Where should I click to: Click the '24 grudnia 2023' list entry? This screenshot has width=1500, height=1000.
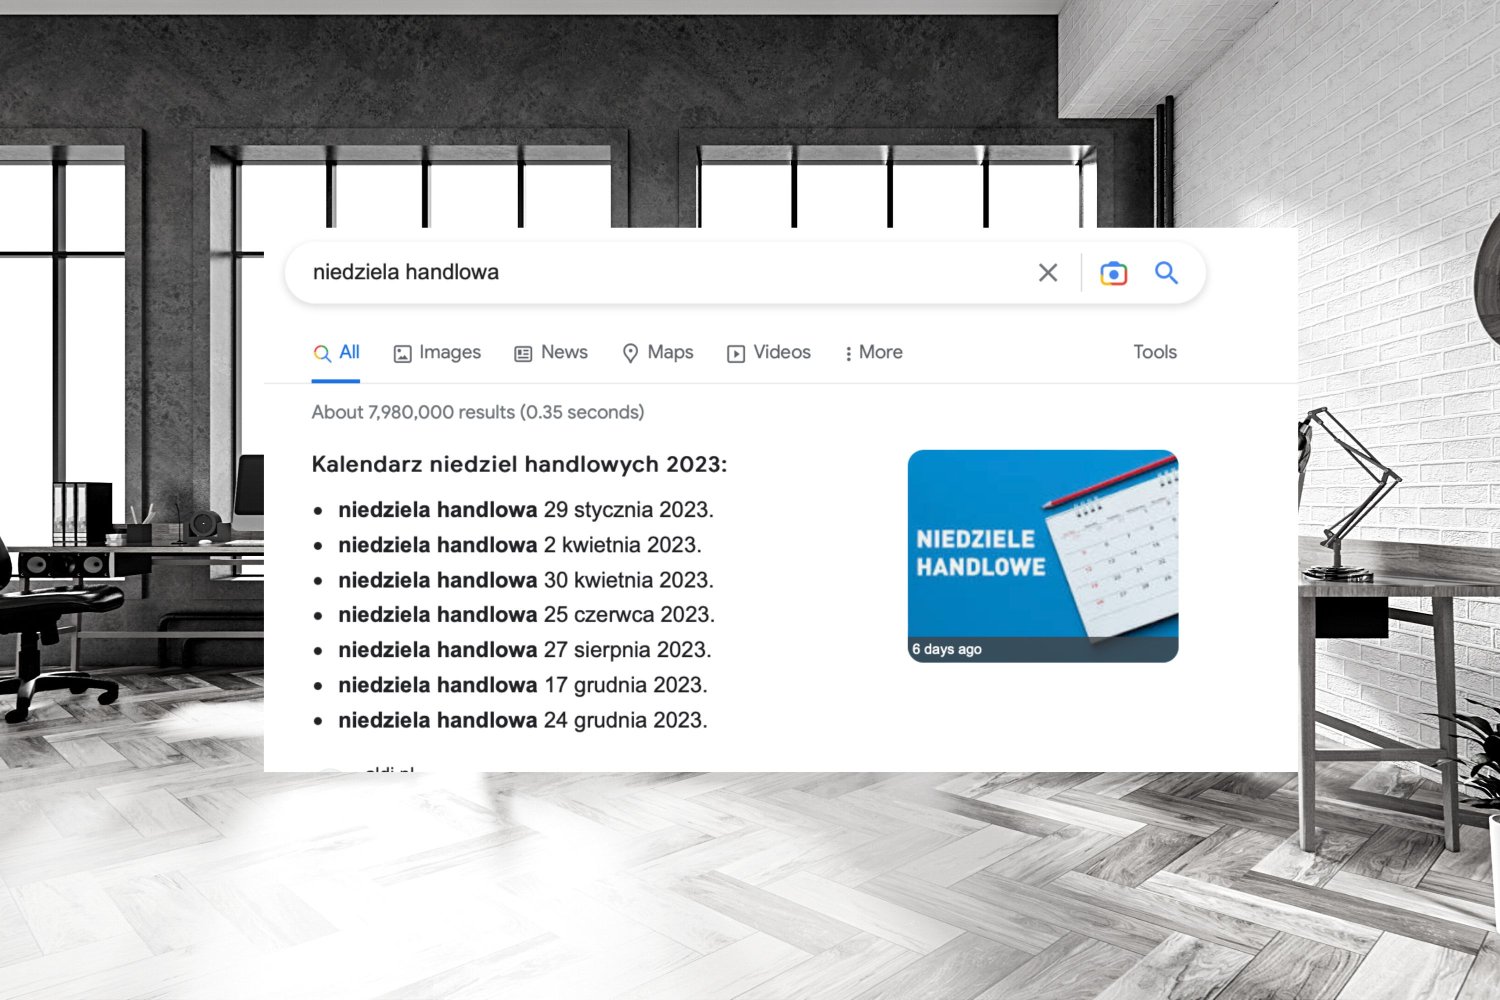(x=522, y=720)
